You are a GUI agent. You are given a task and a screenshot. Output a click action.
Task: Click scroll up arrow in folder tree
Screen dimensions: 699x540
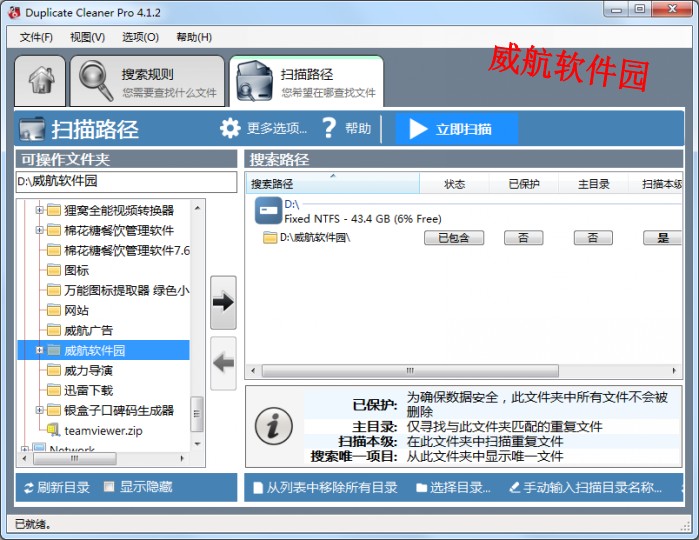(197, 208)
